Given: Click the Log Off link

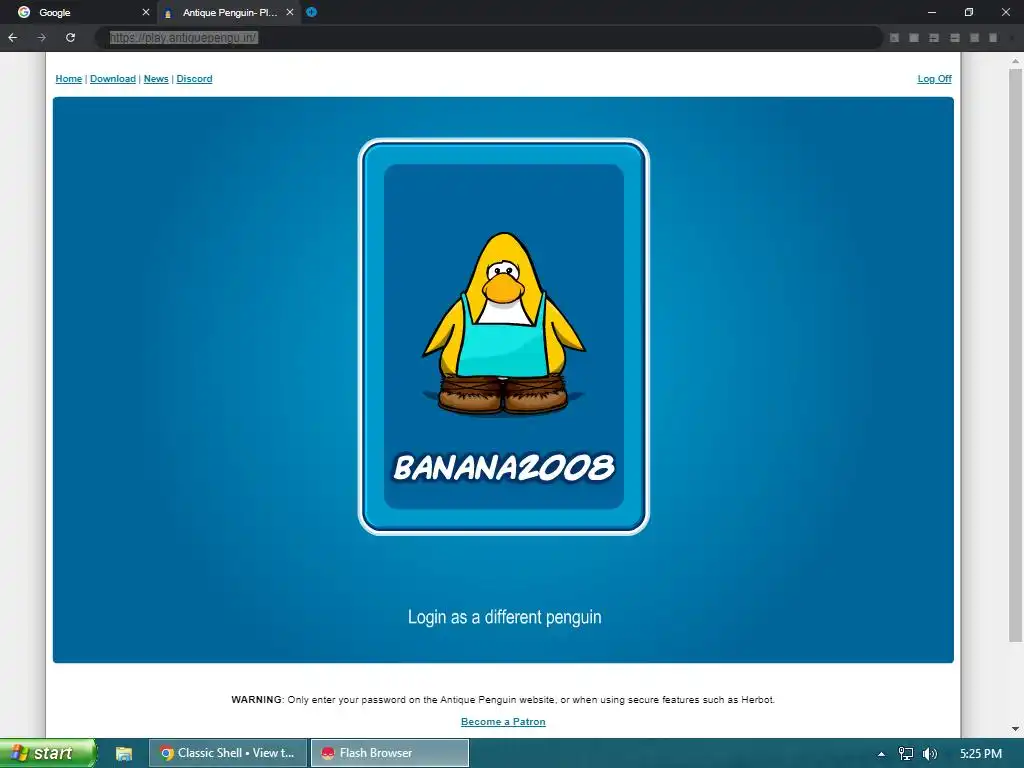Looking at the screenshot, I should tap(935, 78).
